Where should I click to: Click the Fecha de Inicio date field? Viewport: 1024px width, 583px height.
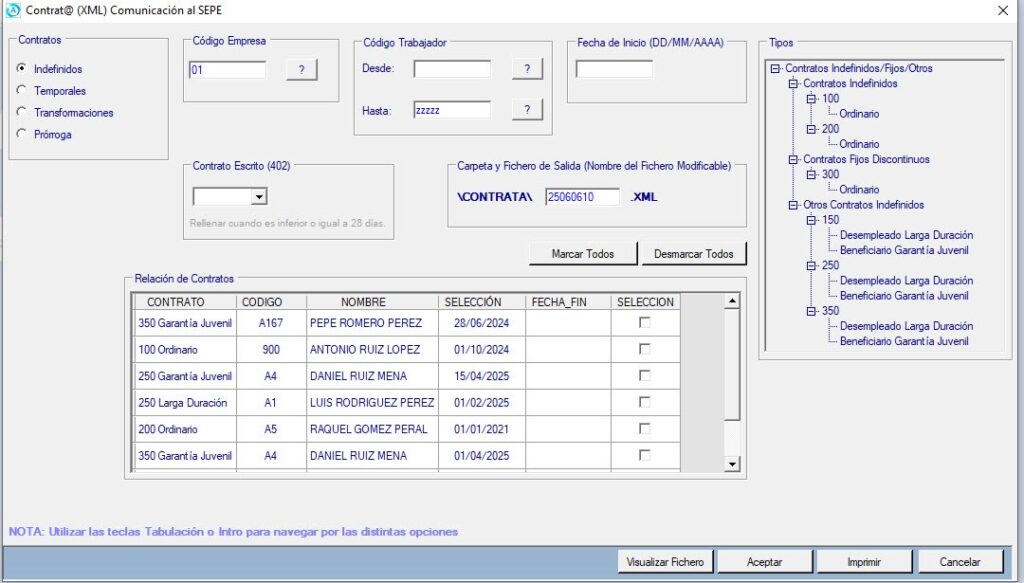click(614, 69)
